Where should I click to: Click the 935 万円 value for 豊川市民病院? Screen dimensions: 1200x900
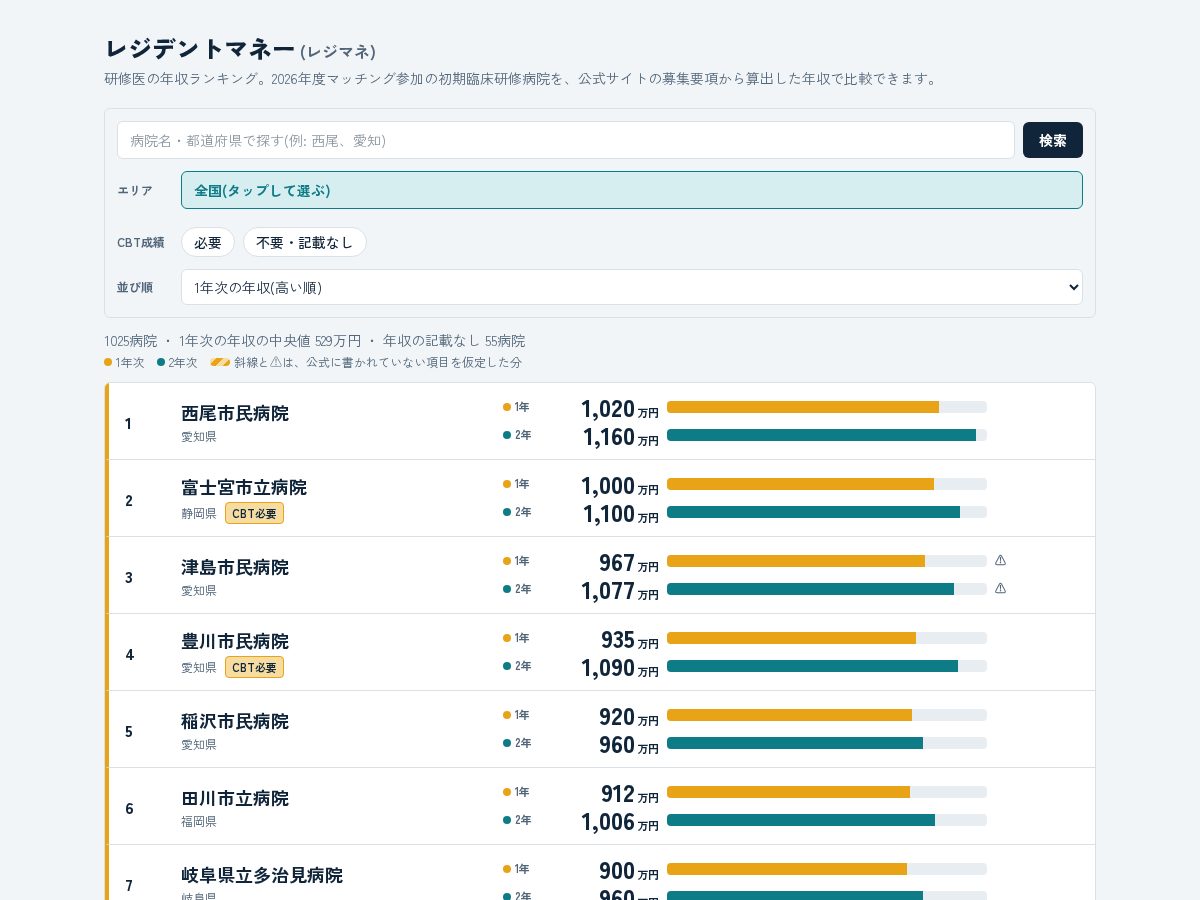point(629,640)
